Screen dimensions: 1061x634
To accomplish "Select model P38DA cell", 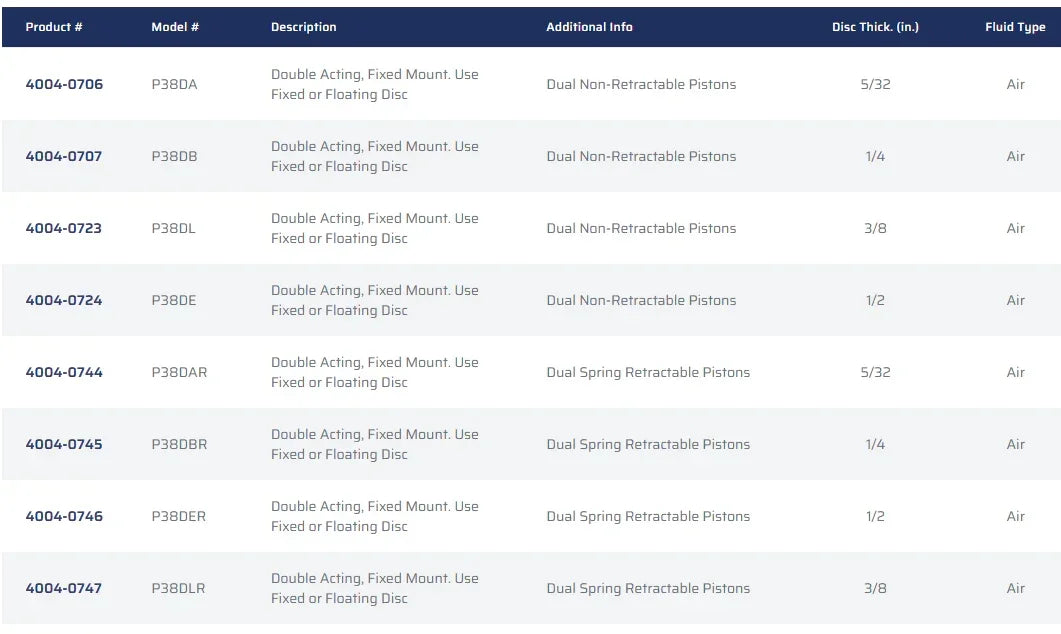I will pos(175,84).
